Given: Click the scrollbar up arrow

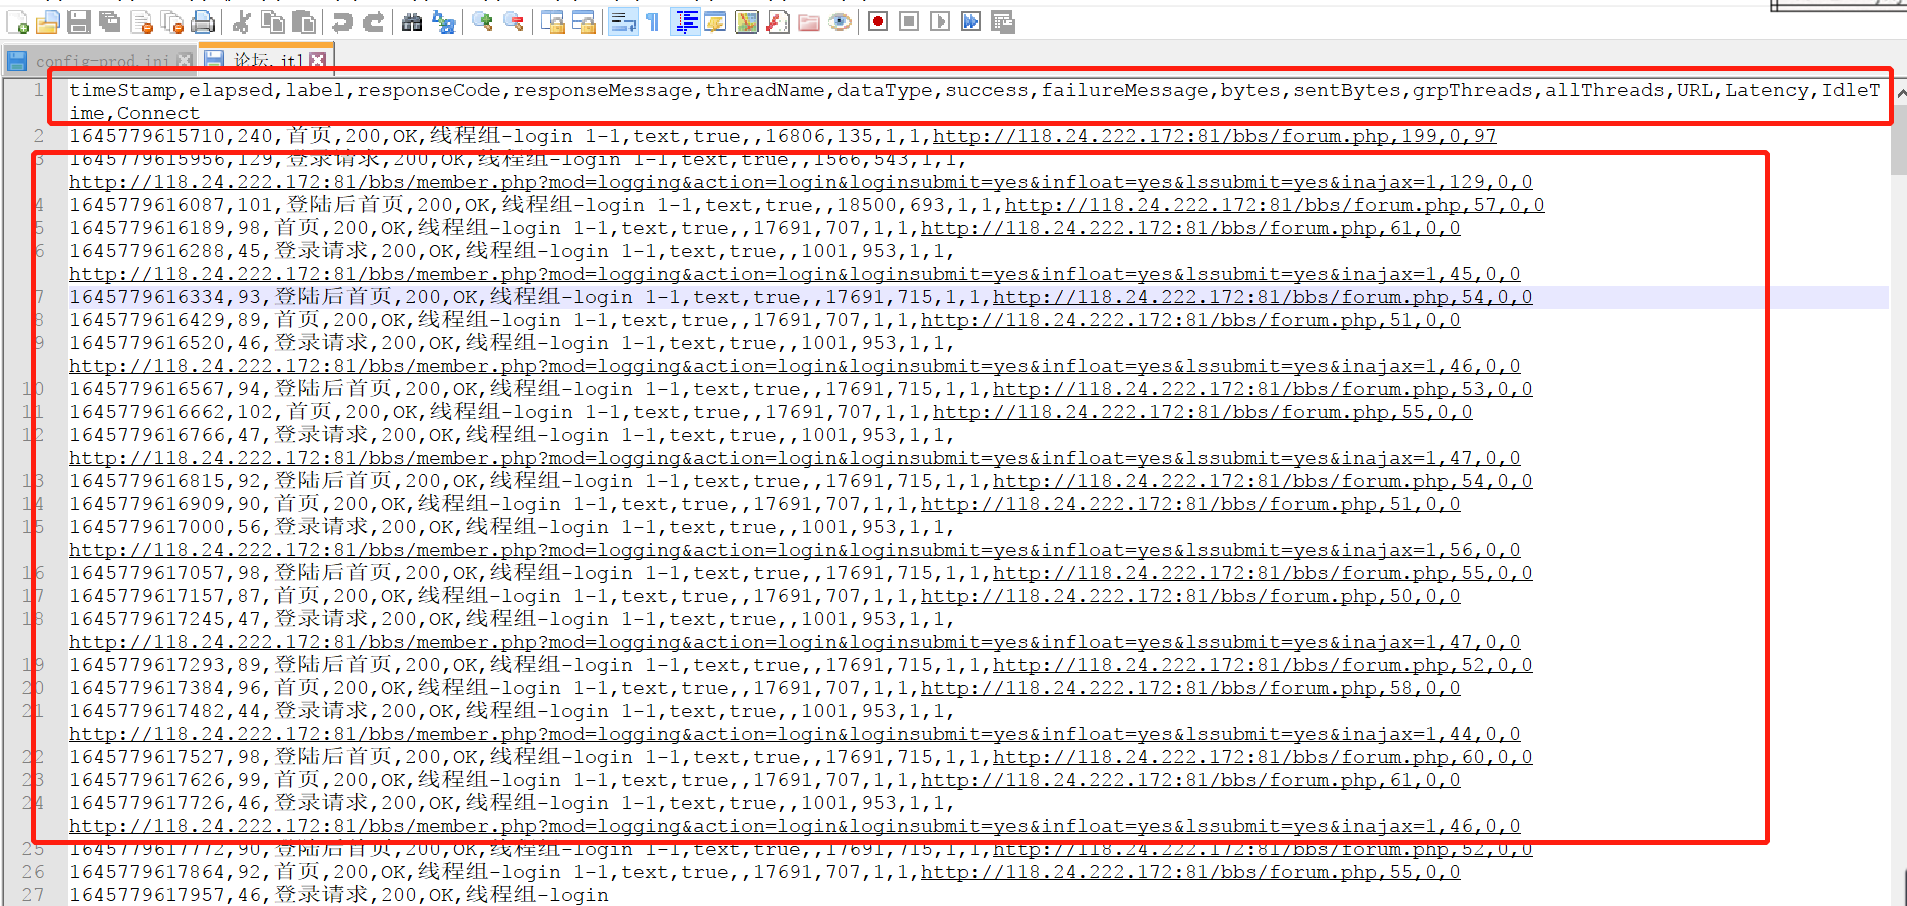Looking at the screenshot, I should click(1899, 92).
